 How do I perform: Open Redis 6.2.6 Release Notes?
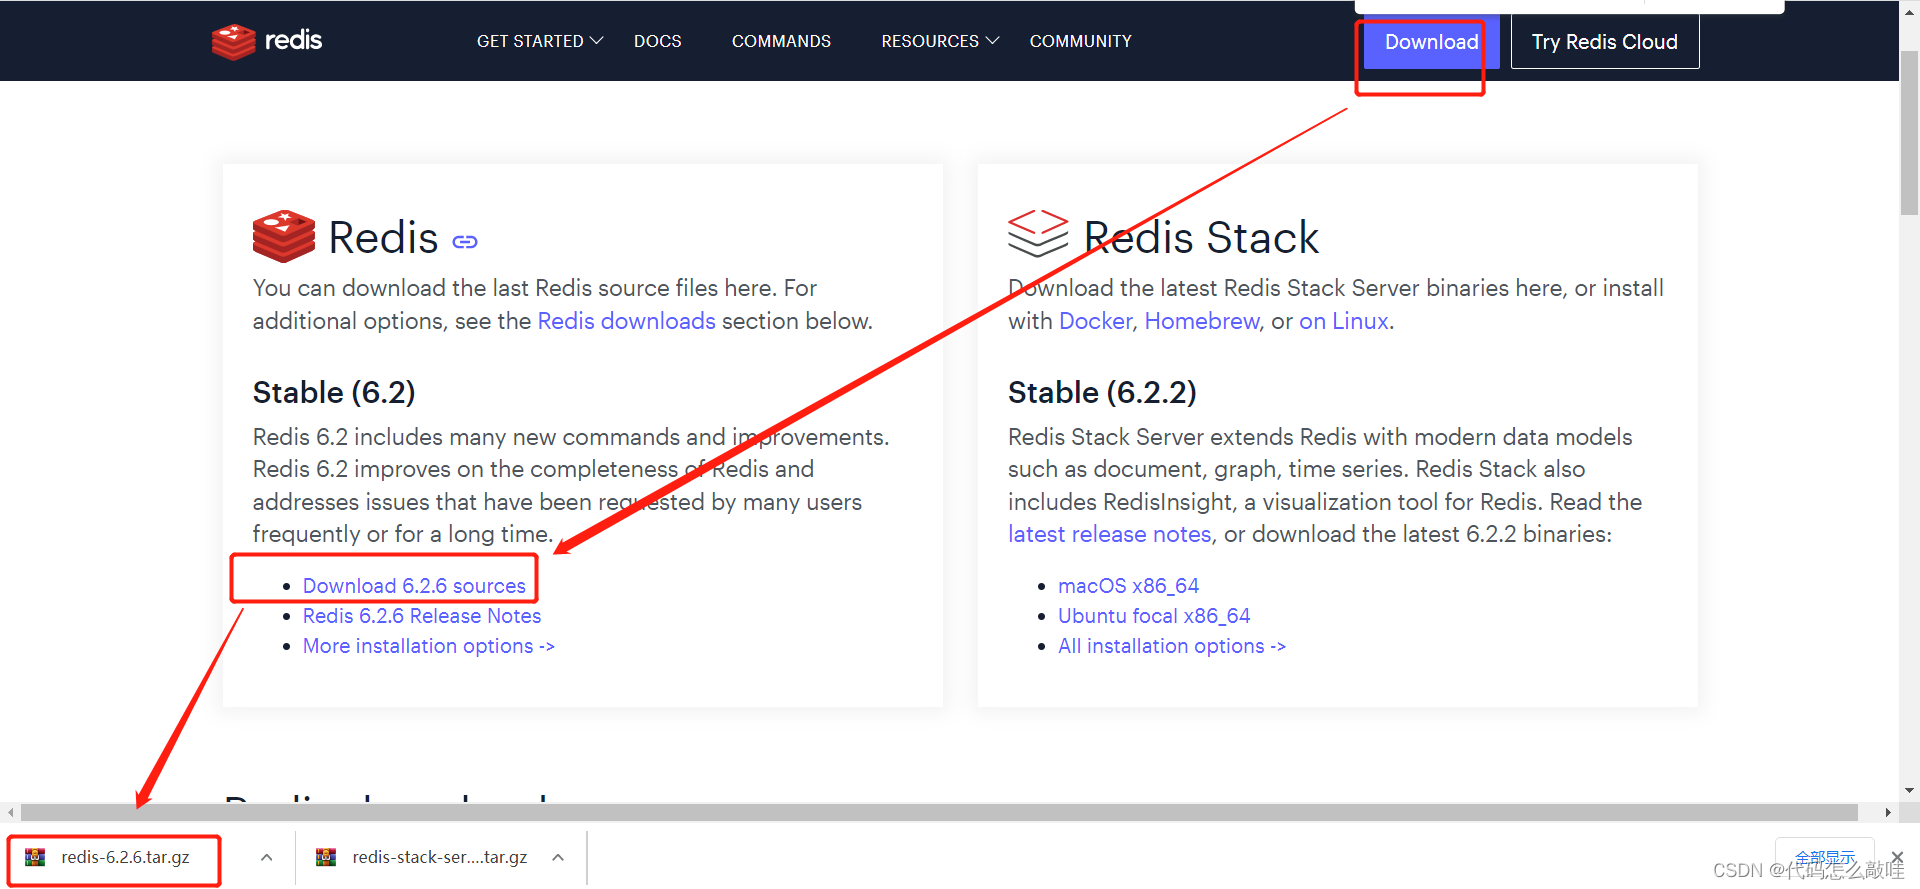[422, 616]
